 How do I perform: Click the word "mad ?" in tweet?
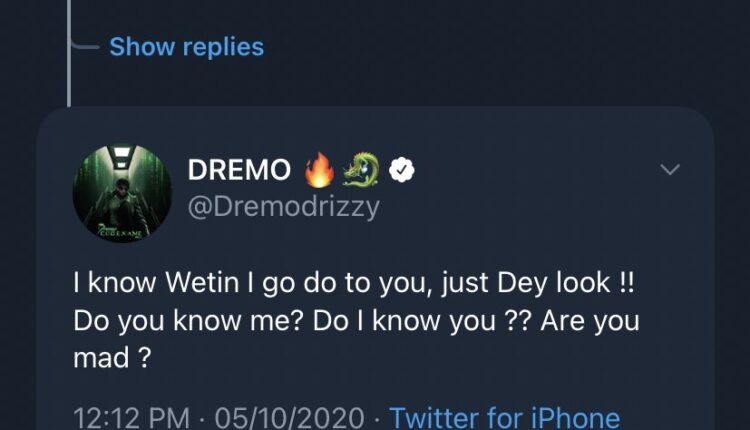[112, 360]
